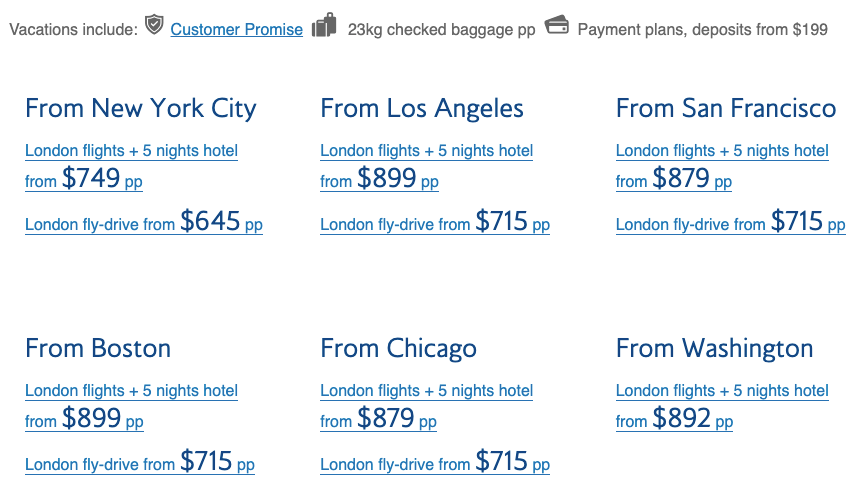Click the From Chicago heading

click(x=398, y=348)
